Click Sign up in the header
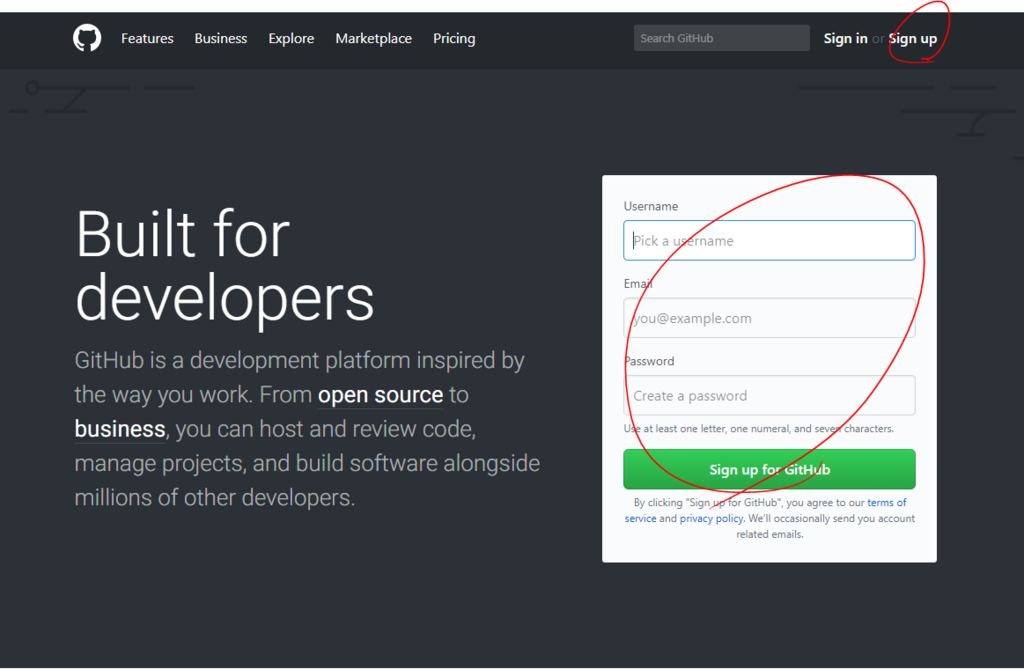The height and width of the screenshot is (669, 1024). pyautogui.click(x=913, y=39)
